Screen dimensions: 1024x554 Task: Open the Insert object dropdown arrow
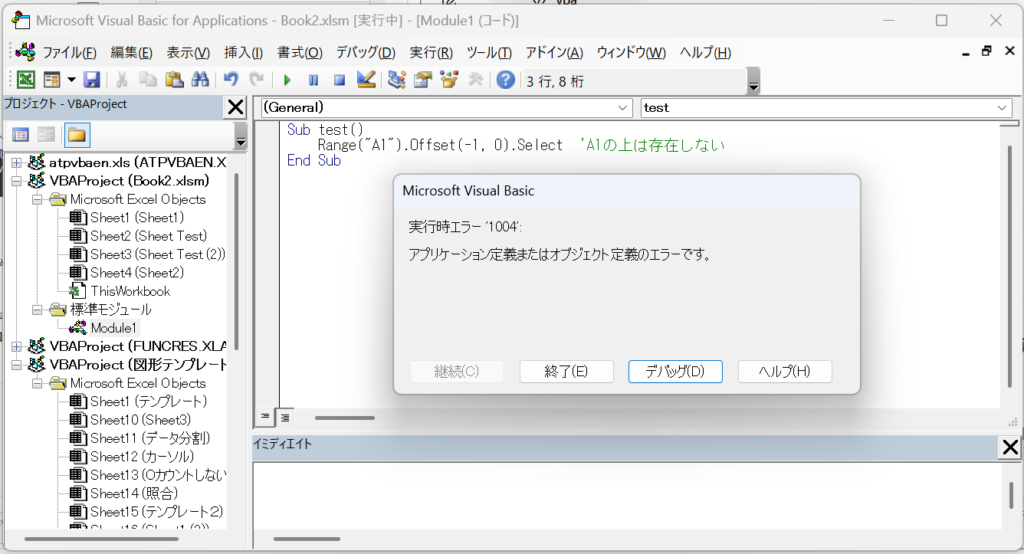click(x=71, y=80)
